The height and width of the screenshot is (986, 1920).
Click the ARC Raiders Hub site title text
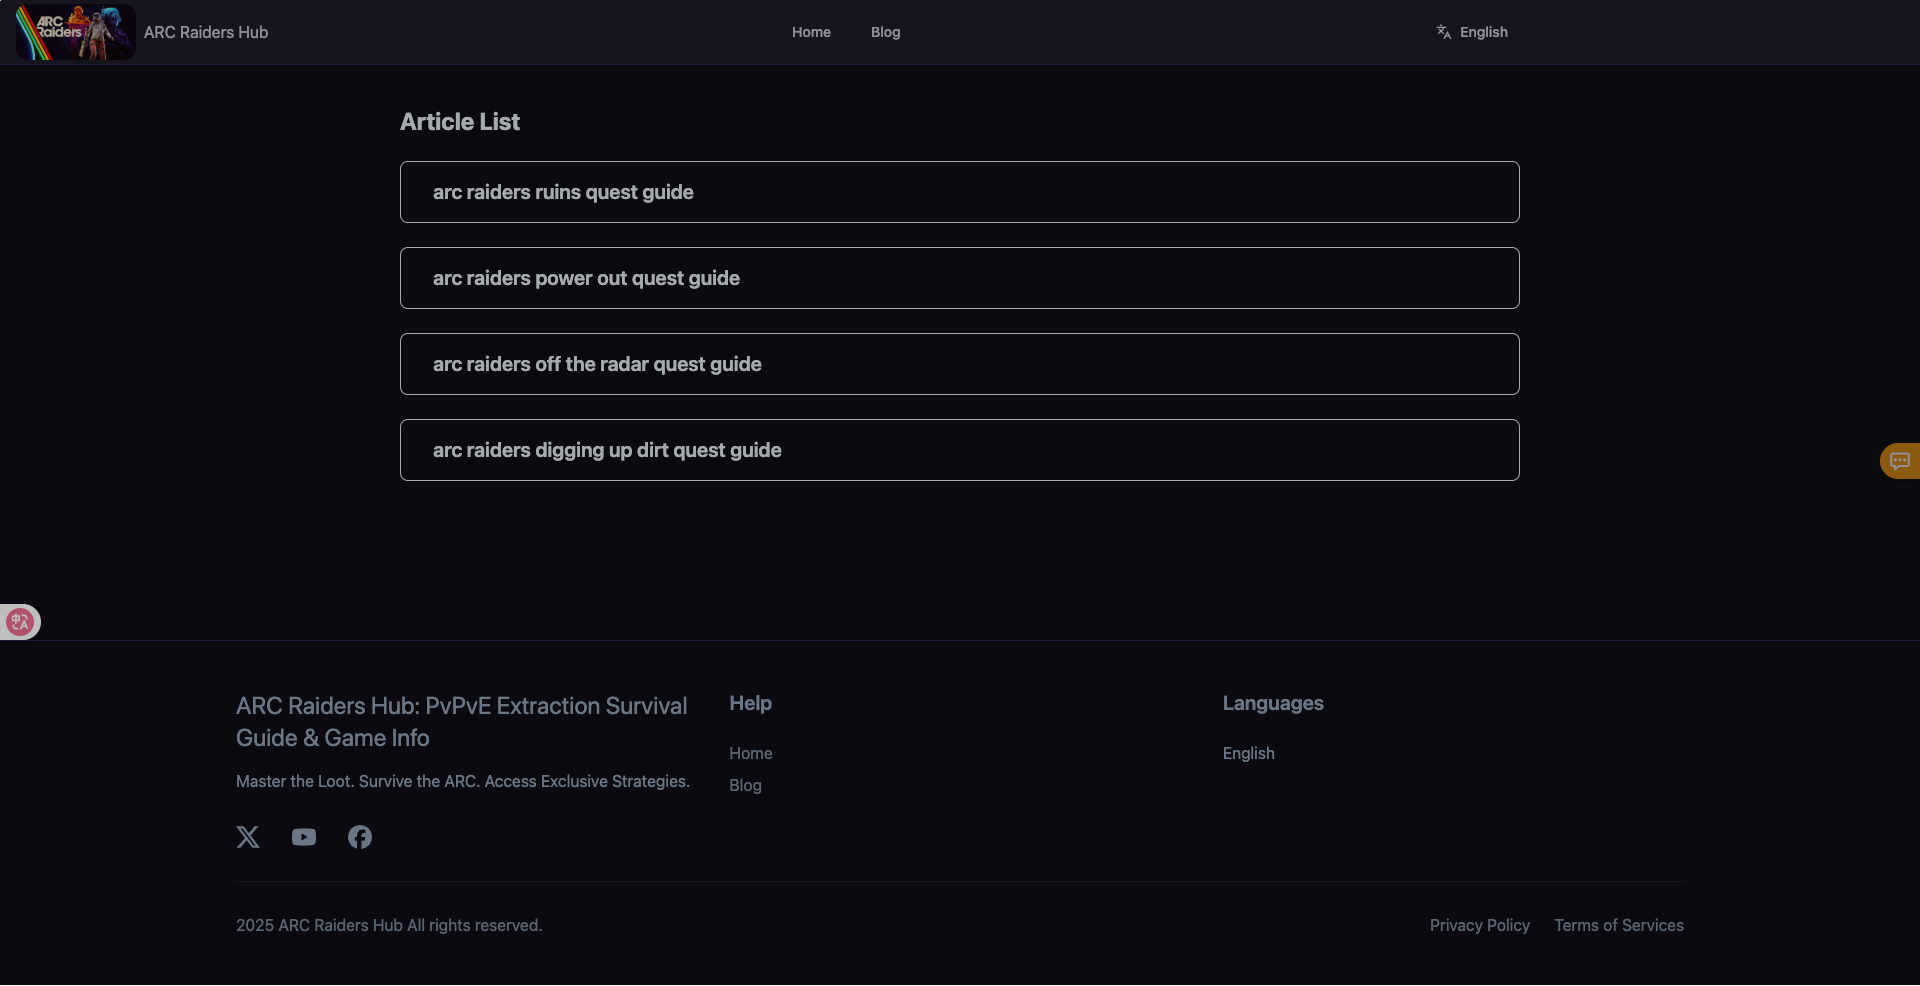[205, 32]
